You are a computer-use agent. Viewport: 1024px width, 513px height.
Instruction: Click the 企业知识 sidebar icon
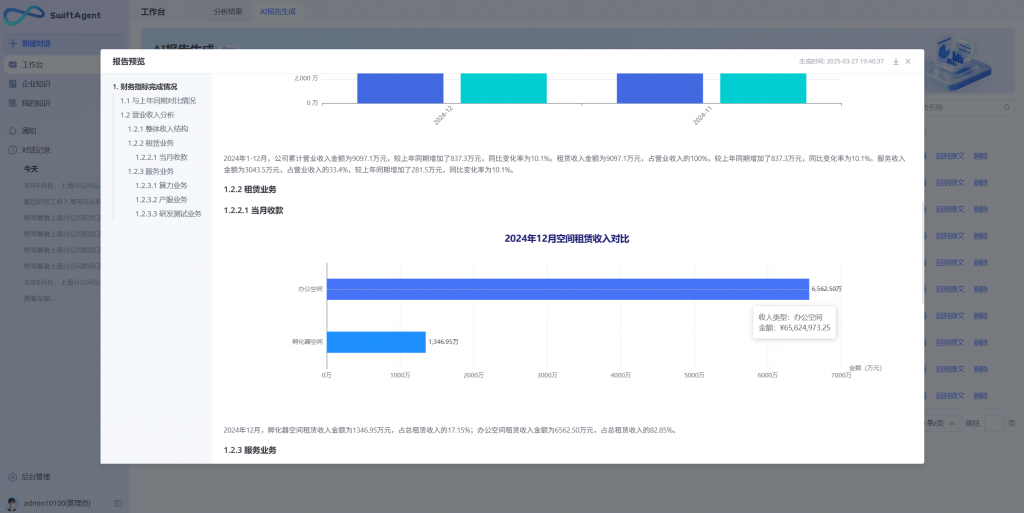pos(12,84)
